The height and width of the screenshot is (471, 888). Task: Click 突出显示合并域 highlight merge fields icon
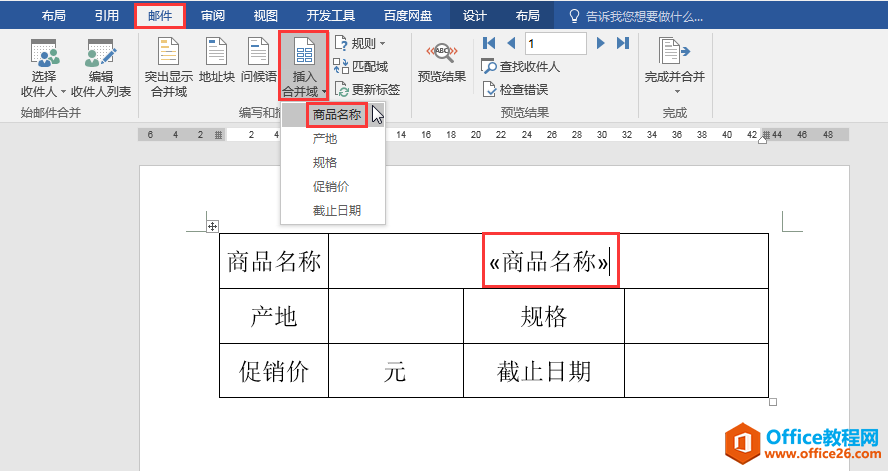coord(168,54)
